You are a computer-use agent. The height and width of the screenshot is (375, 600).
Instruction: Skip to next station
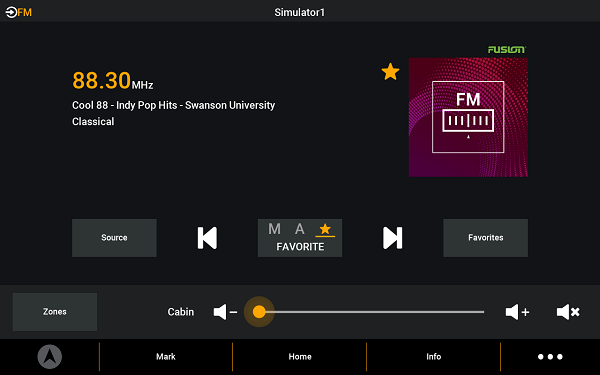coord(393,238)
